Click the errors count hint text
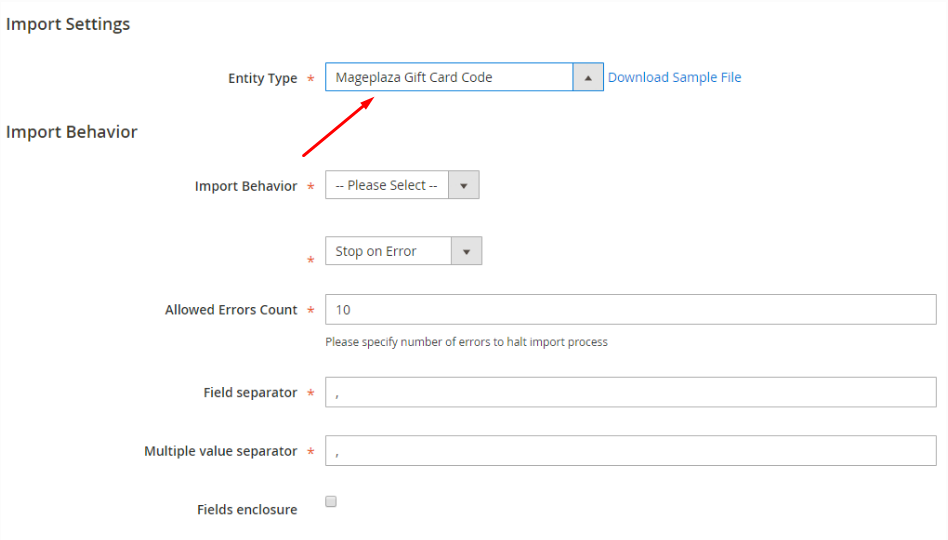948x540 pixels. (x=466, y=342)
